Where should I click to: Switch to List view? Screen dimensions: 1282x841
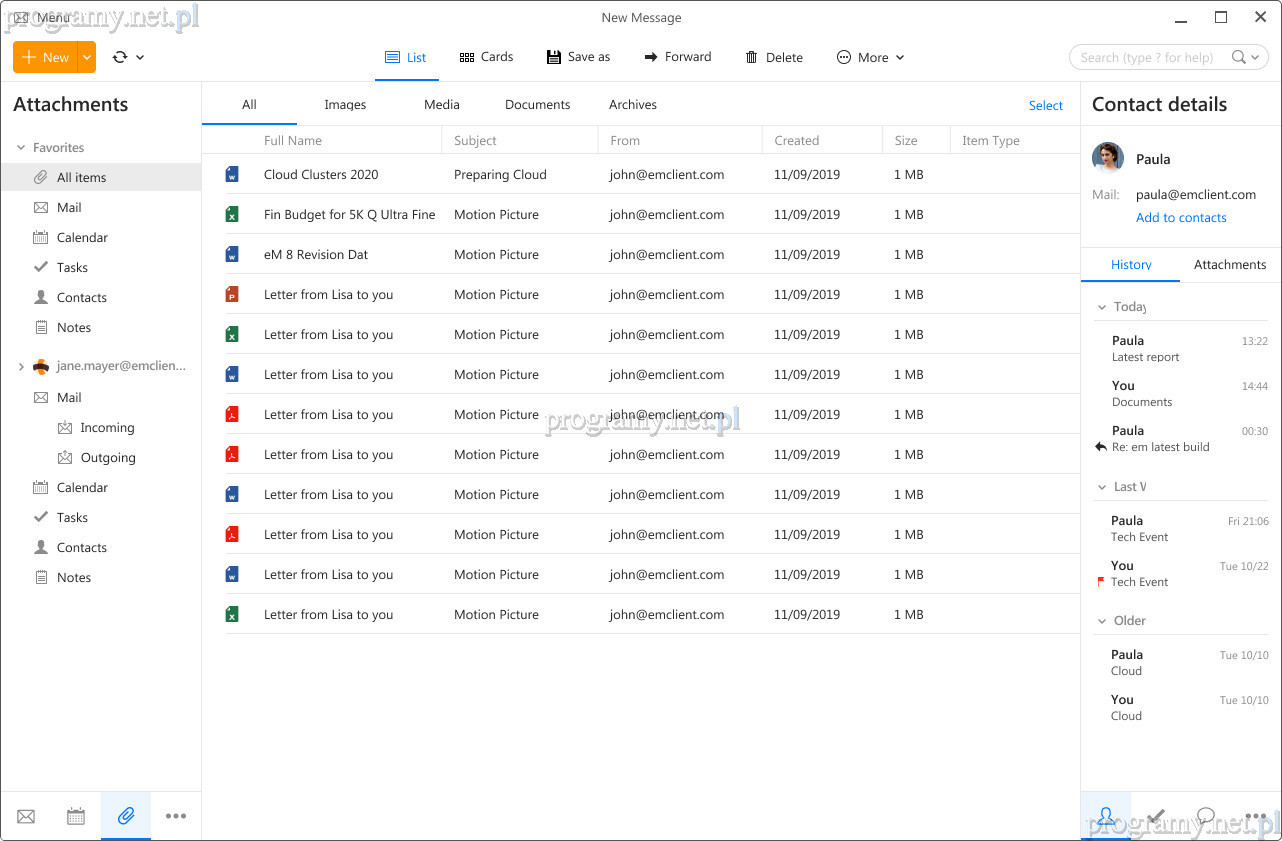pos(406,57)
